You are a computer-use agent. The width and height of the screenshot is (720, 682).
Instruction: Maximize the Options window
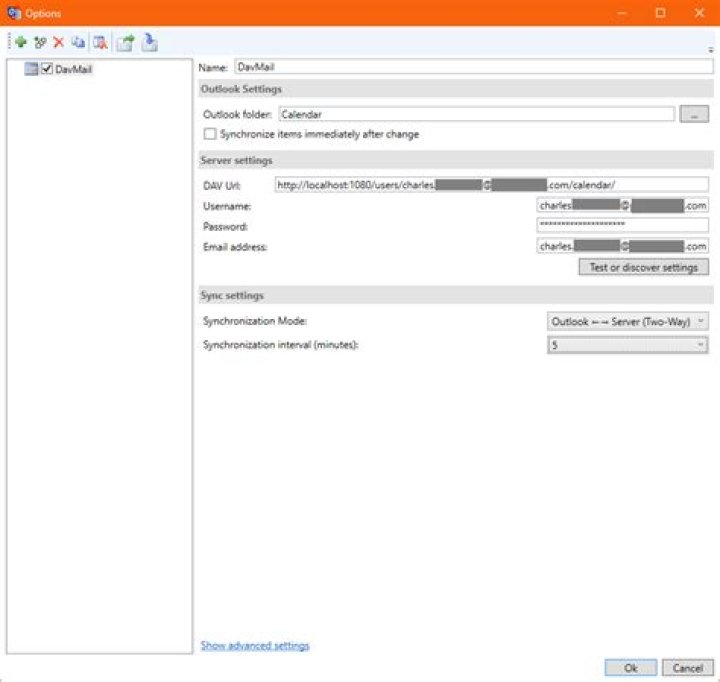[x=660, y=13]
